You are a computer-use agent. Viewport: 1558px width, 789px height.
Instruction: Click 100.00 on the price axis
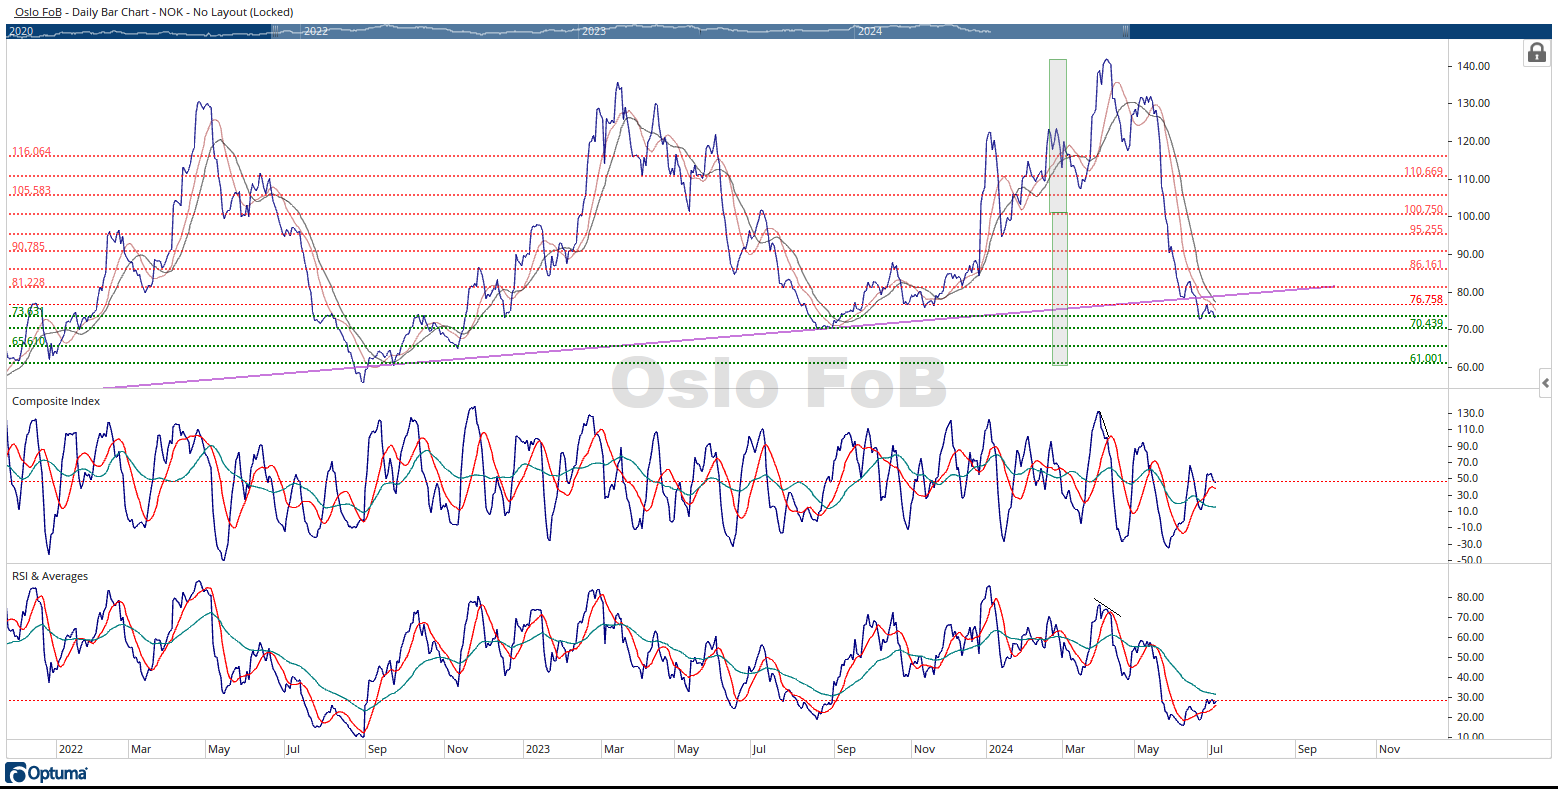pyautogui.click(x=1474, y=216)
